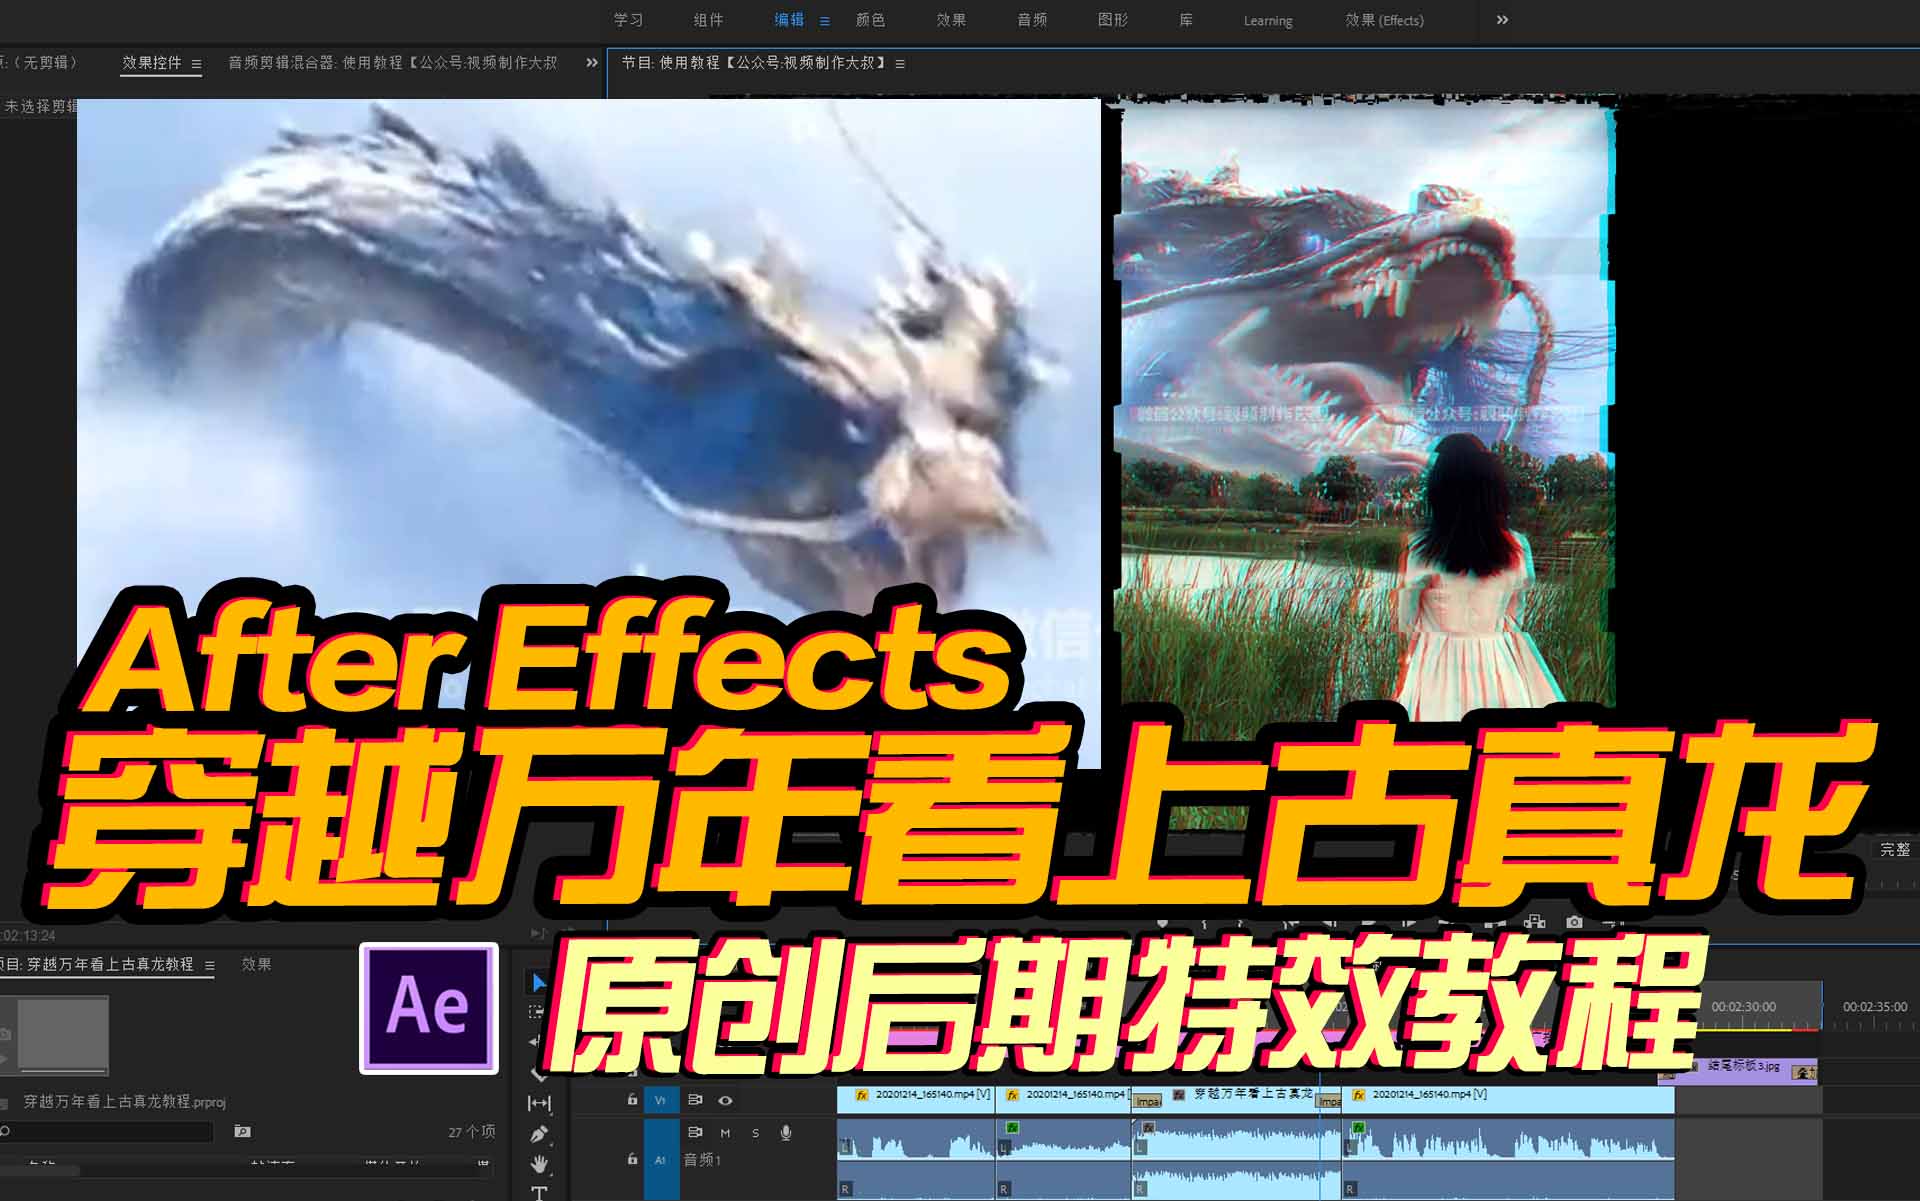
Task: Click the first clip's fx badge
Action: click(861, 1095)
